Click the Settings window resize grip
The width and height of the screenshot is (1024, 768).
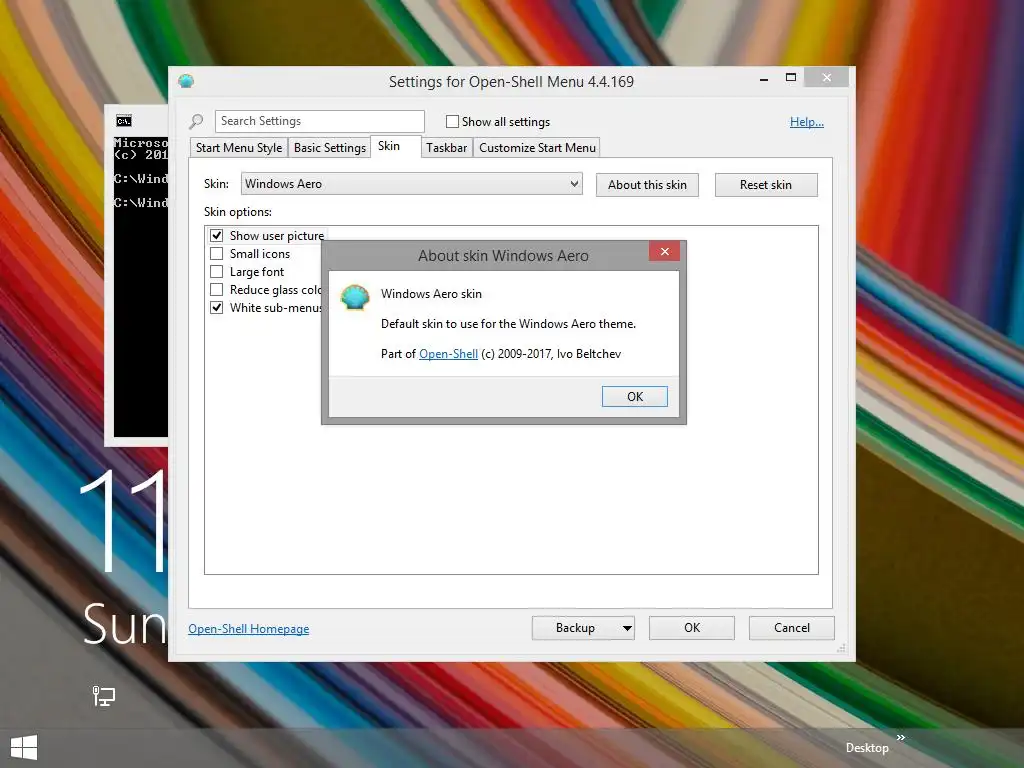pyautogui.click(x=841, y=648)
